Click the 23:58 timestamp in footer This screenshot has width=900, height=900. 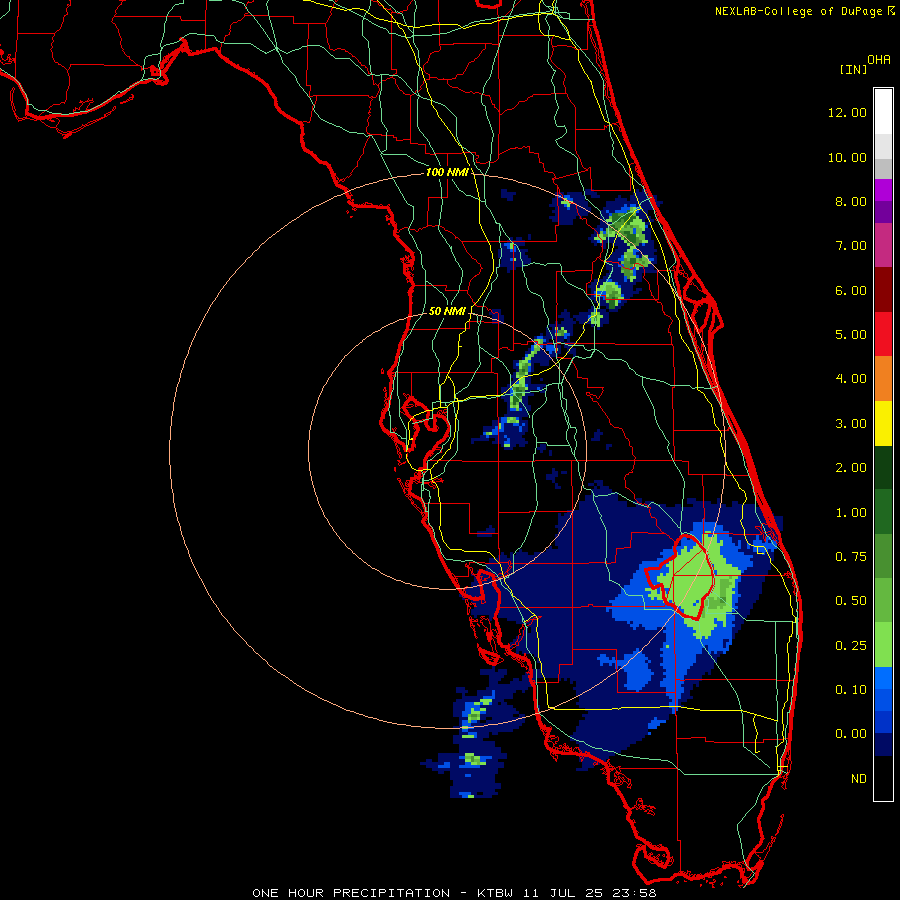click(x=634, y=893)
